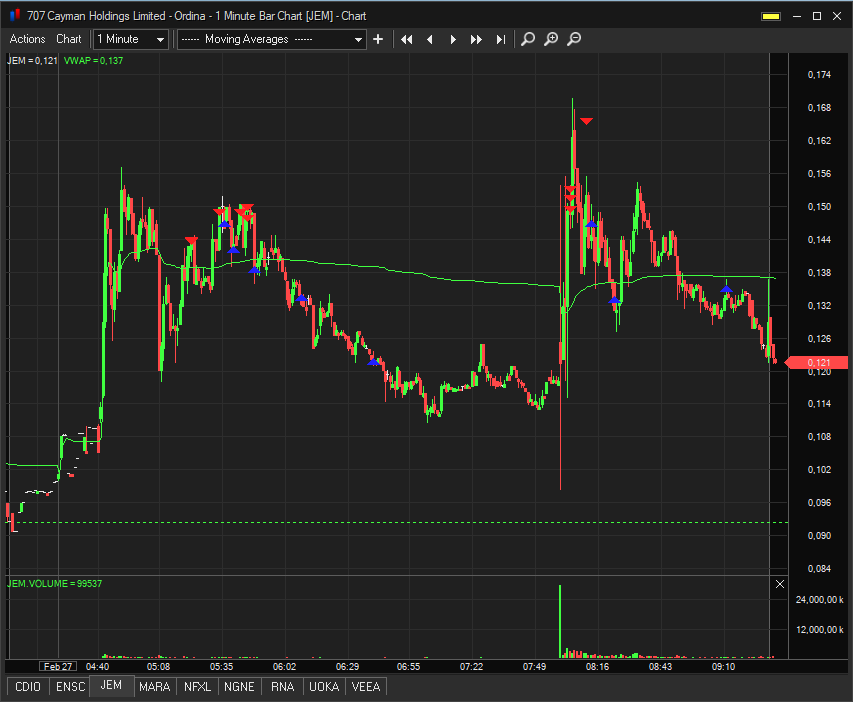The image size is (853, 702).
Task: Click the JEM = 0,121 label
Action: coord(32,60)
